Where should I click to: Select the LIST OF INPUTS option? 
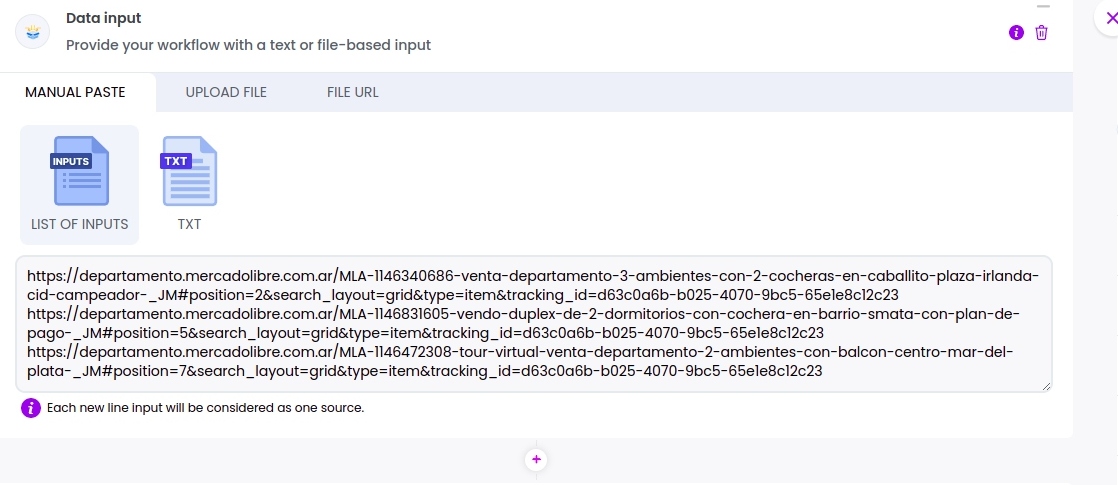click(x=80, y=185)
